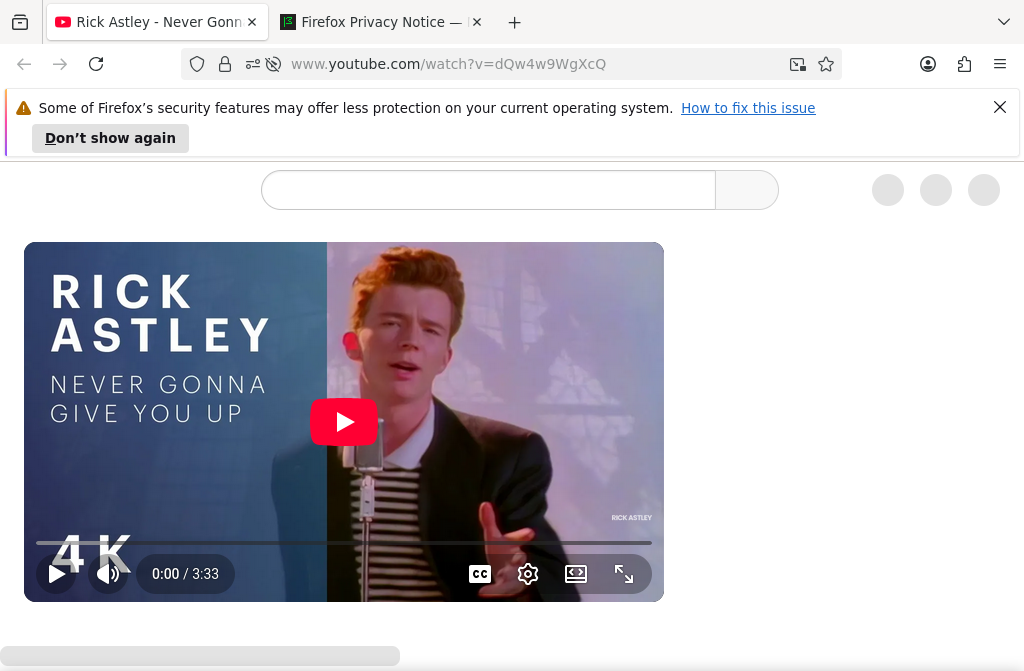The image size is (1024, 671).
Task: Close the Rick Astley YouTube tab
Action: (x=252, y=22)
